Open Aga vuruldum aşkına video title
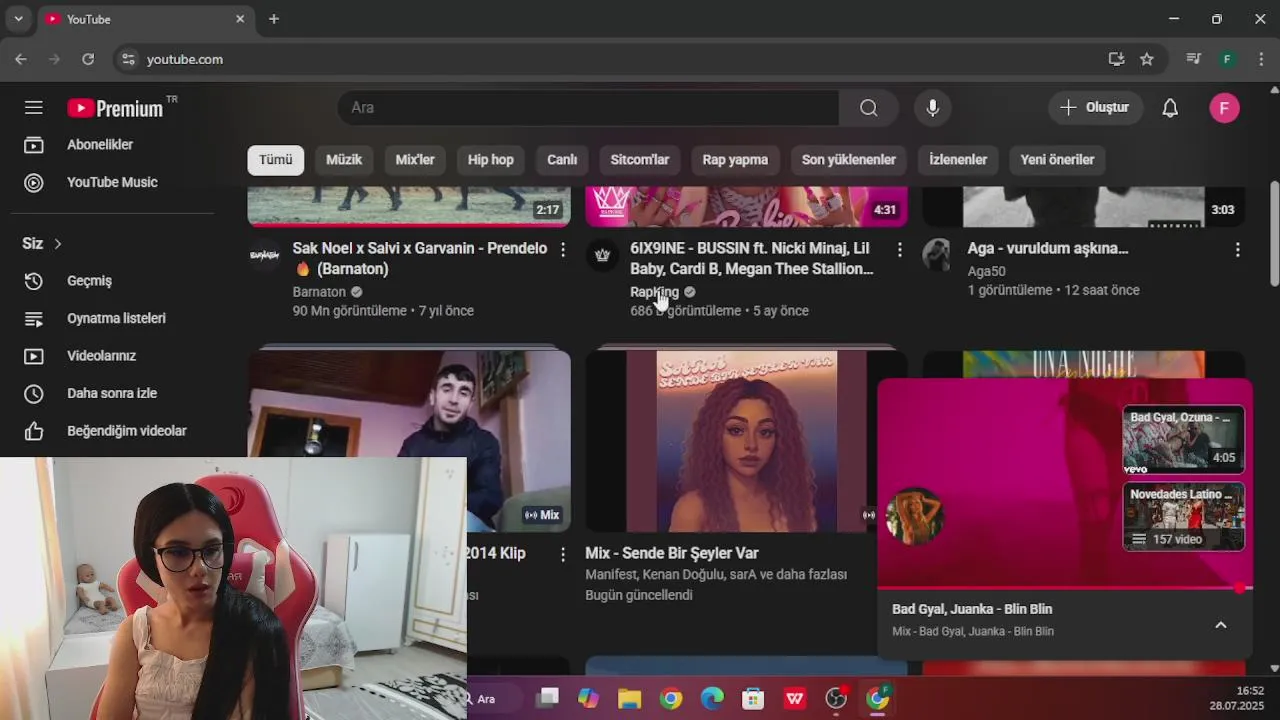Viewport: 1280px width, 720px height. coord(1048,248)
